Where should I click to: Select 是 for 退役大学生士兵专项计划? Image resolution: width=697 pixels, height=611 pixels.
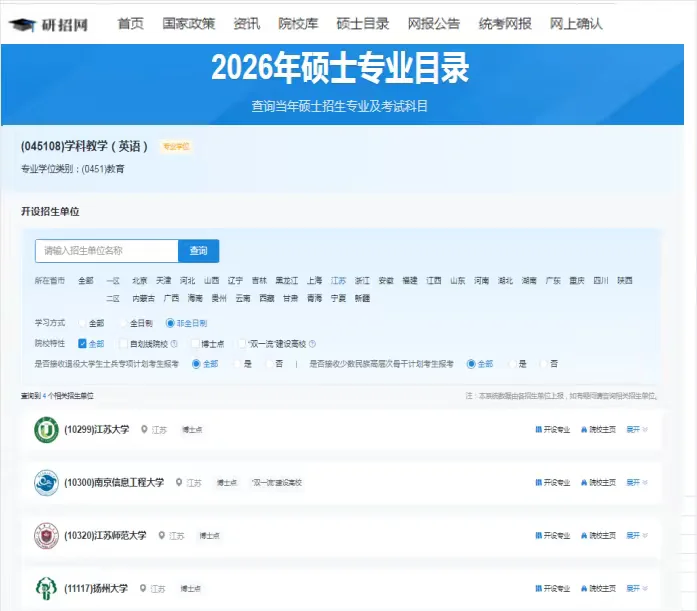[x=237, y=364]
